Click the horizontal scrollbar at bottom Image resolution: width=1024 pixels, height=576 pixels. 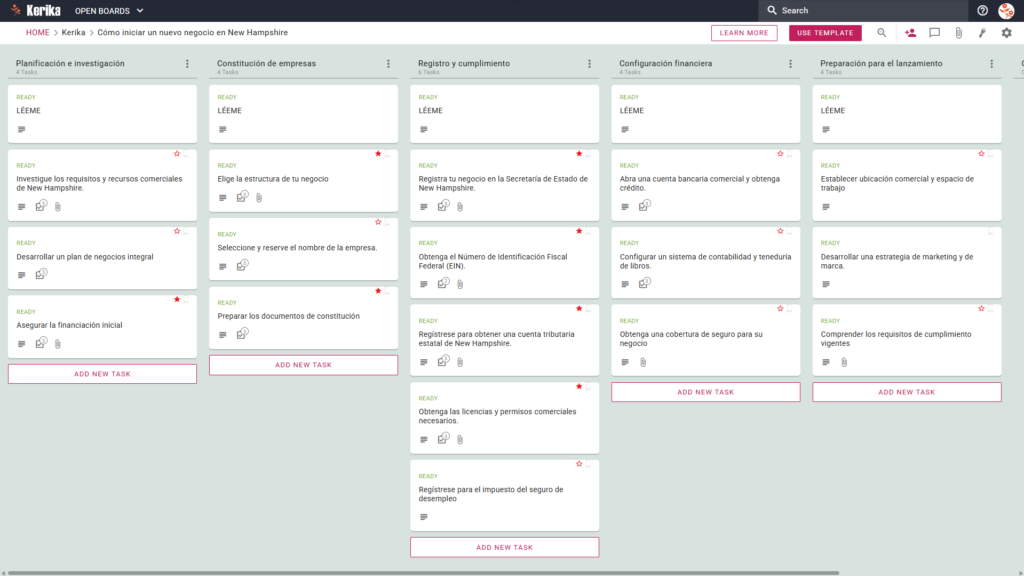click(423, 573)
